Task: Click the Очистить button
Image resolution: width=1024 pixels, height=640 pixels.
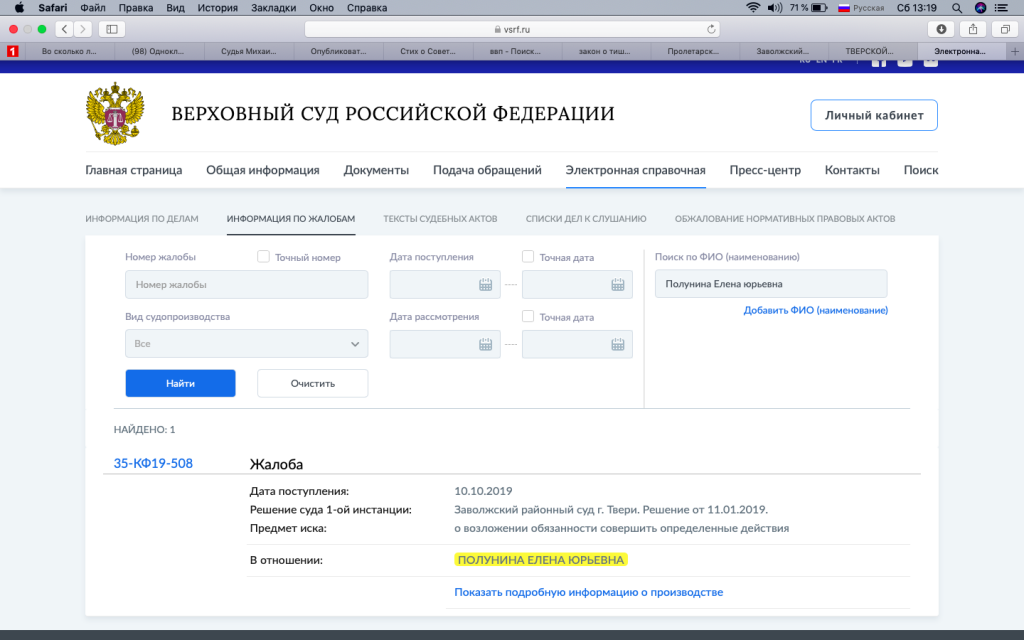Action: click(312, 383)
